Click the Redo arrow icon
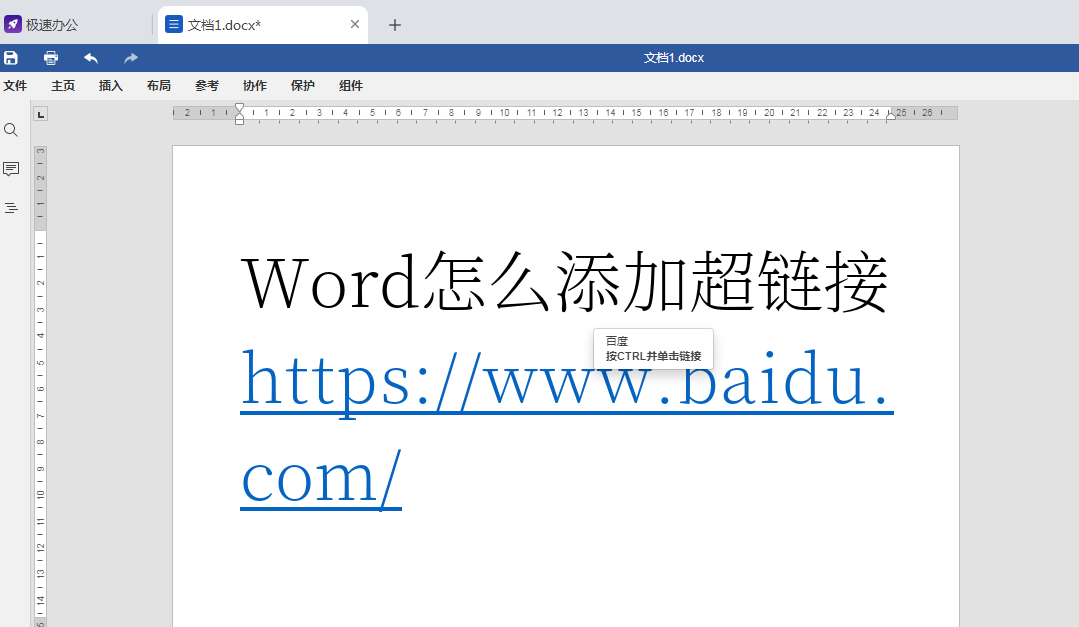This screenshot has width=1079, height=627. click(131, 58)
